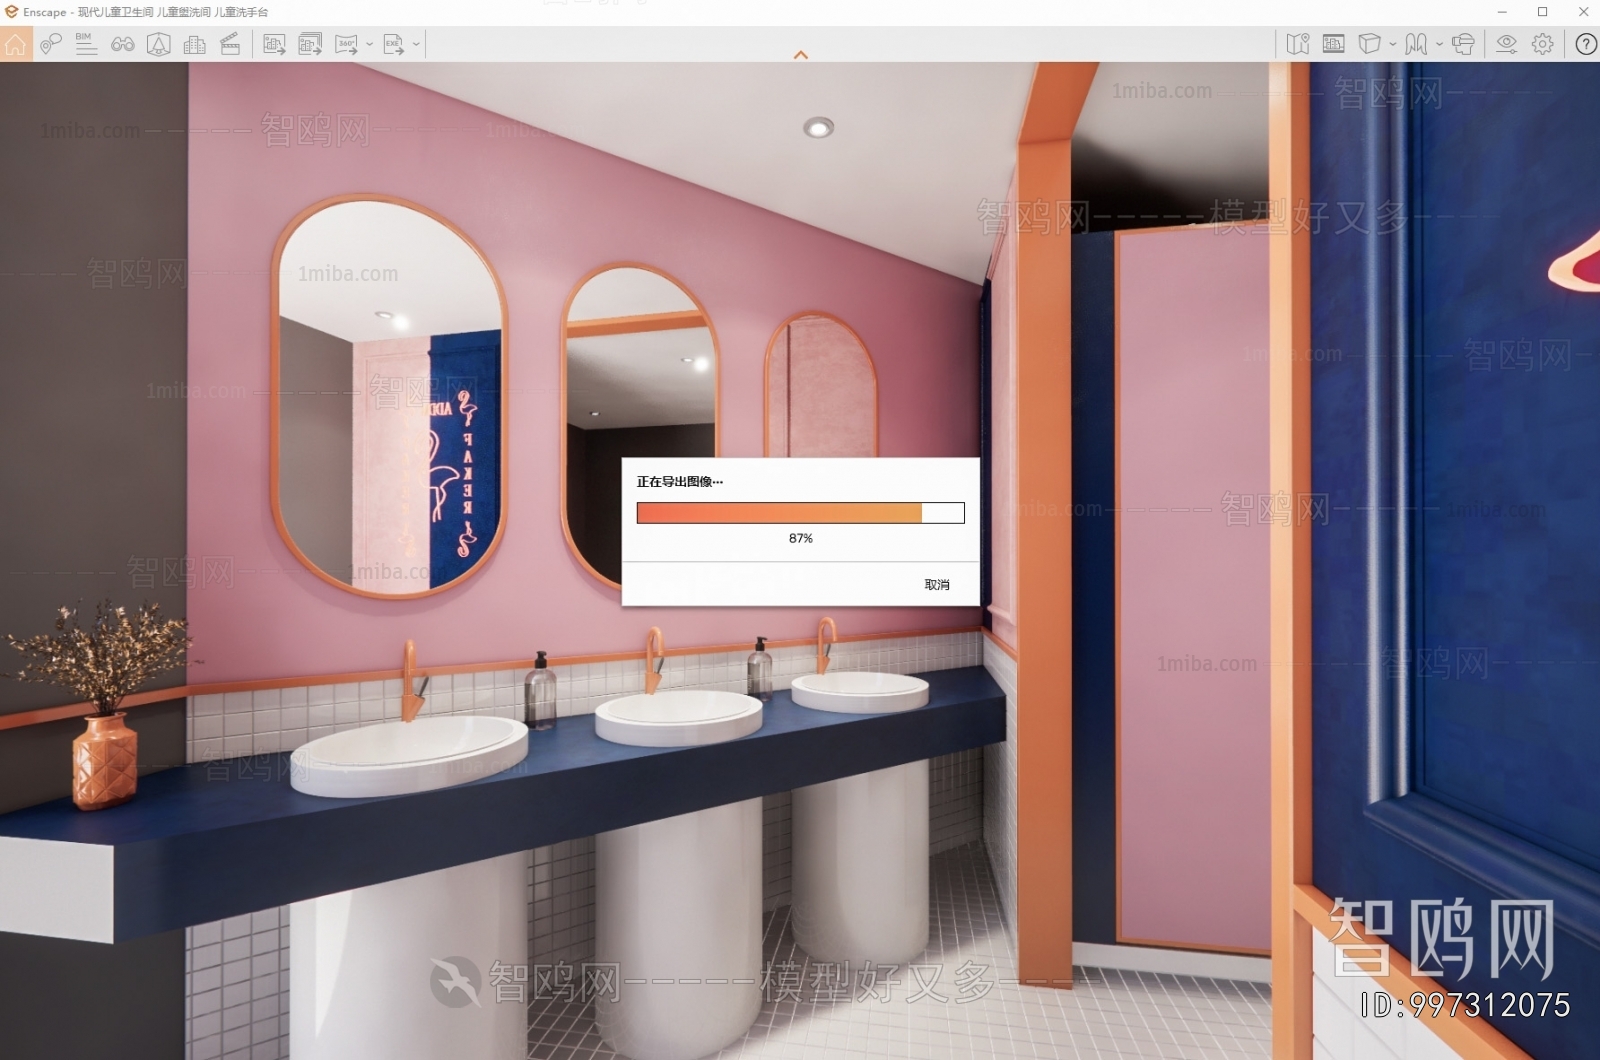The height and width of the screenshot is (1060, 1600).
Task: Open the Visual Settings eye icon
Action: coord(1507,44)
